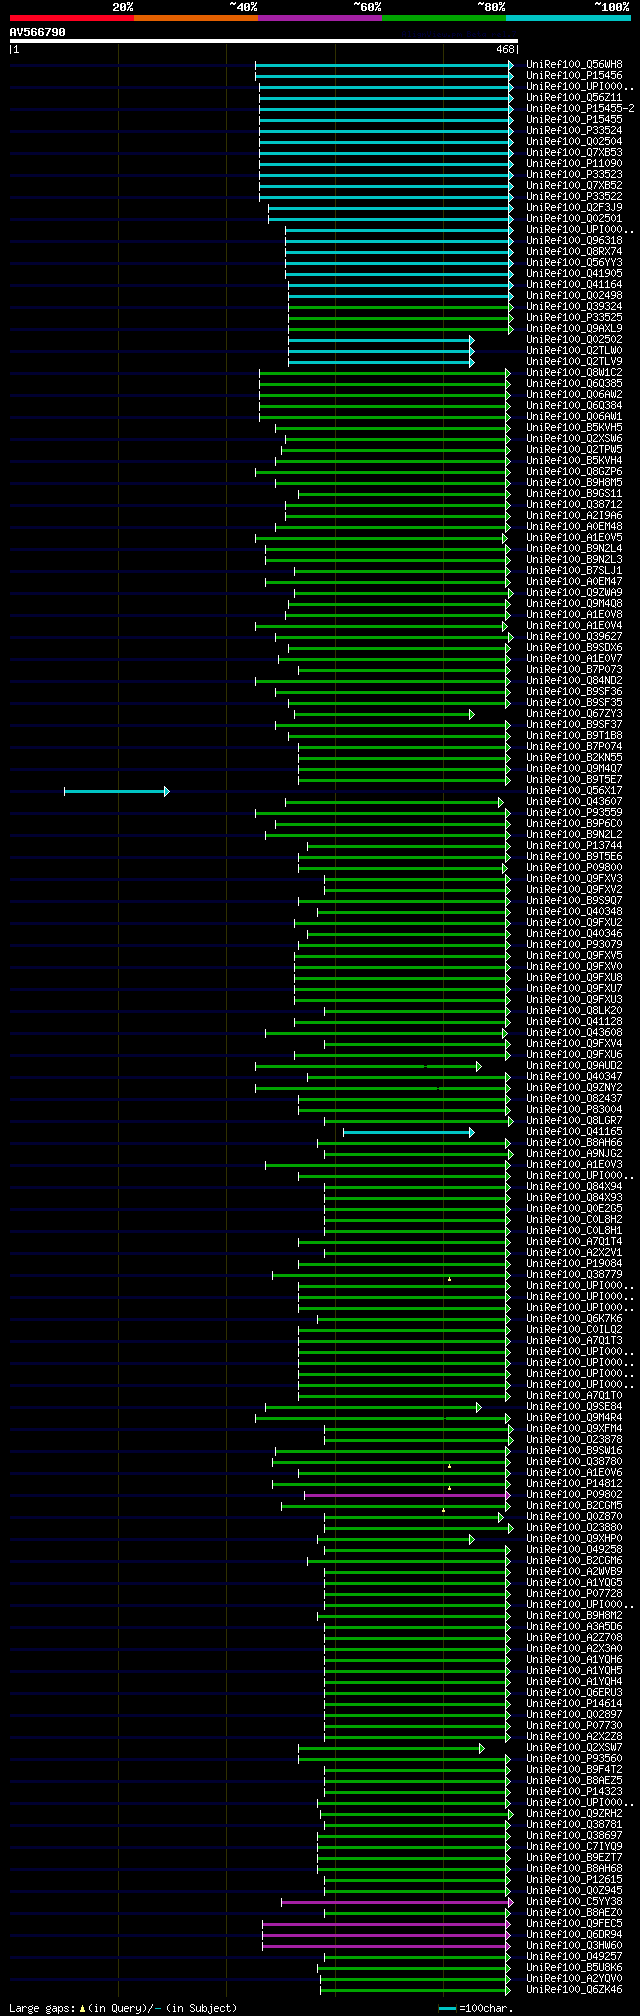Click the purple ~60% legend swatch
Screen dimensions: 640x2016
pos(319,17)
